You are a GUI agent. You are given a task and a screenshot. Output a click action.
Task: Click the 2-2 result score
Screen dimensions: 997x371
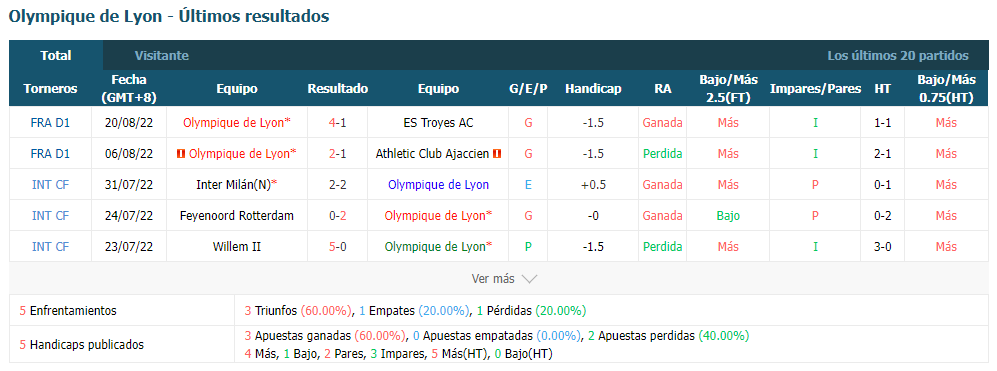pyautogui.click(x=338, y=185)
